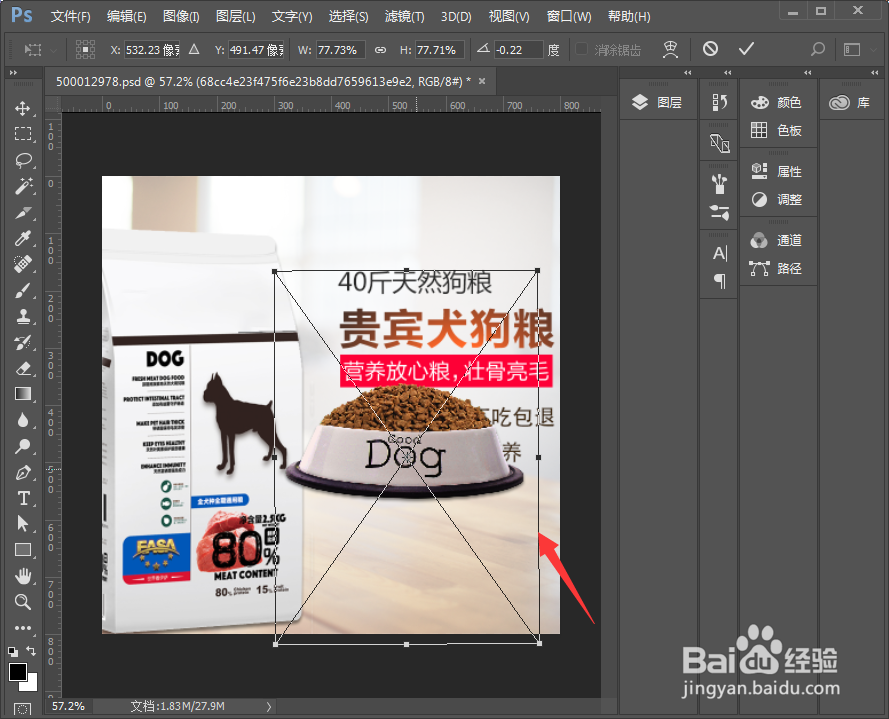Choose the reference point location grid

pos(85,49)
